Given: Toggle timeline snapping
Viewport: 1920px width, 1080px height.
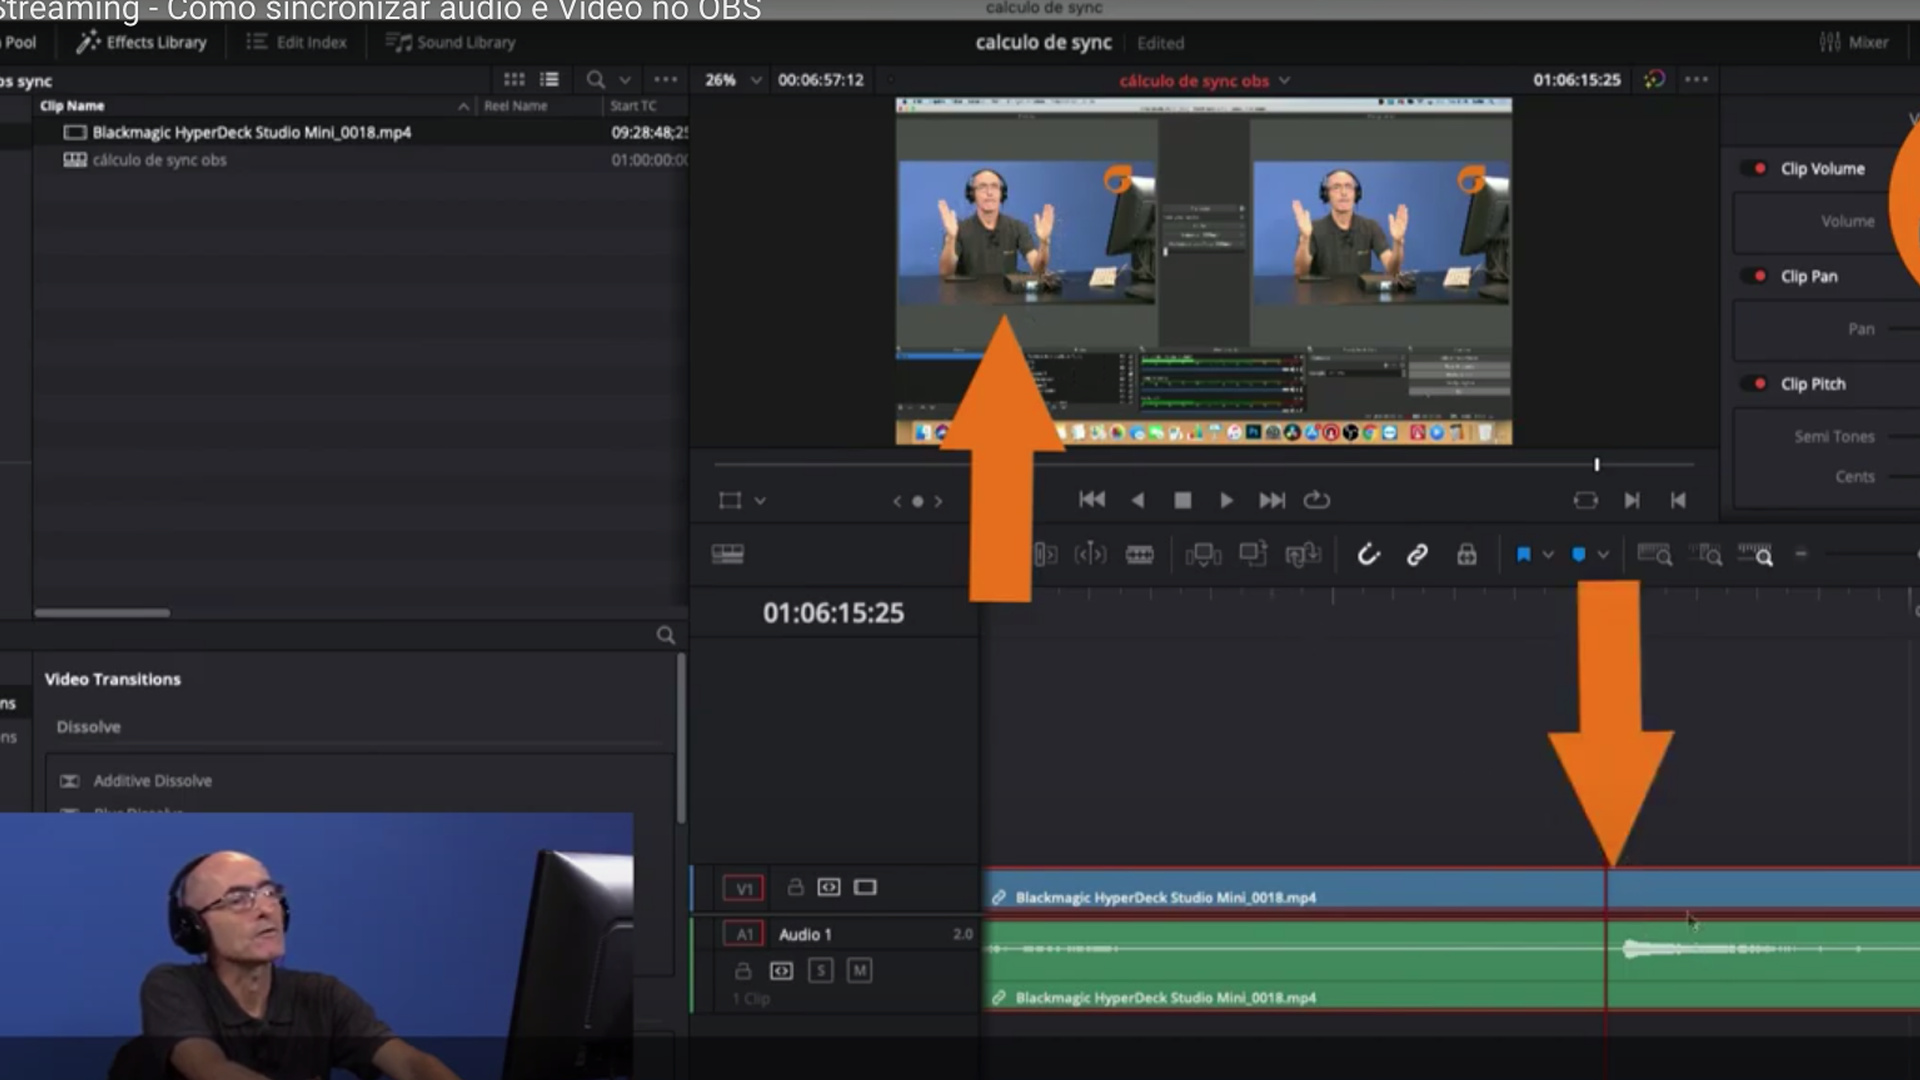Looking at the screenshot, I should [1368, 554].
